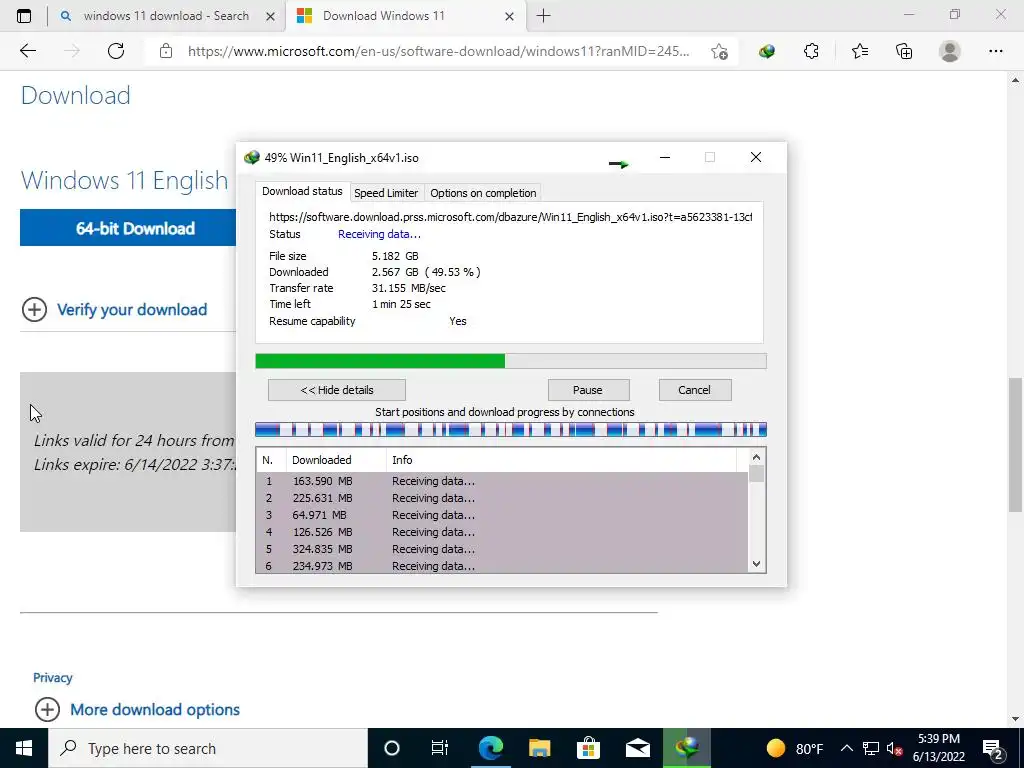Click the Type here to search box
1024x768 pixels.
pos(208,748)
